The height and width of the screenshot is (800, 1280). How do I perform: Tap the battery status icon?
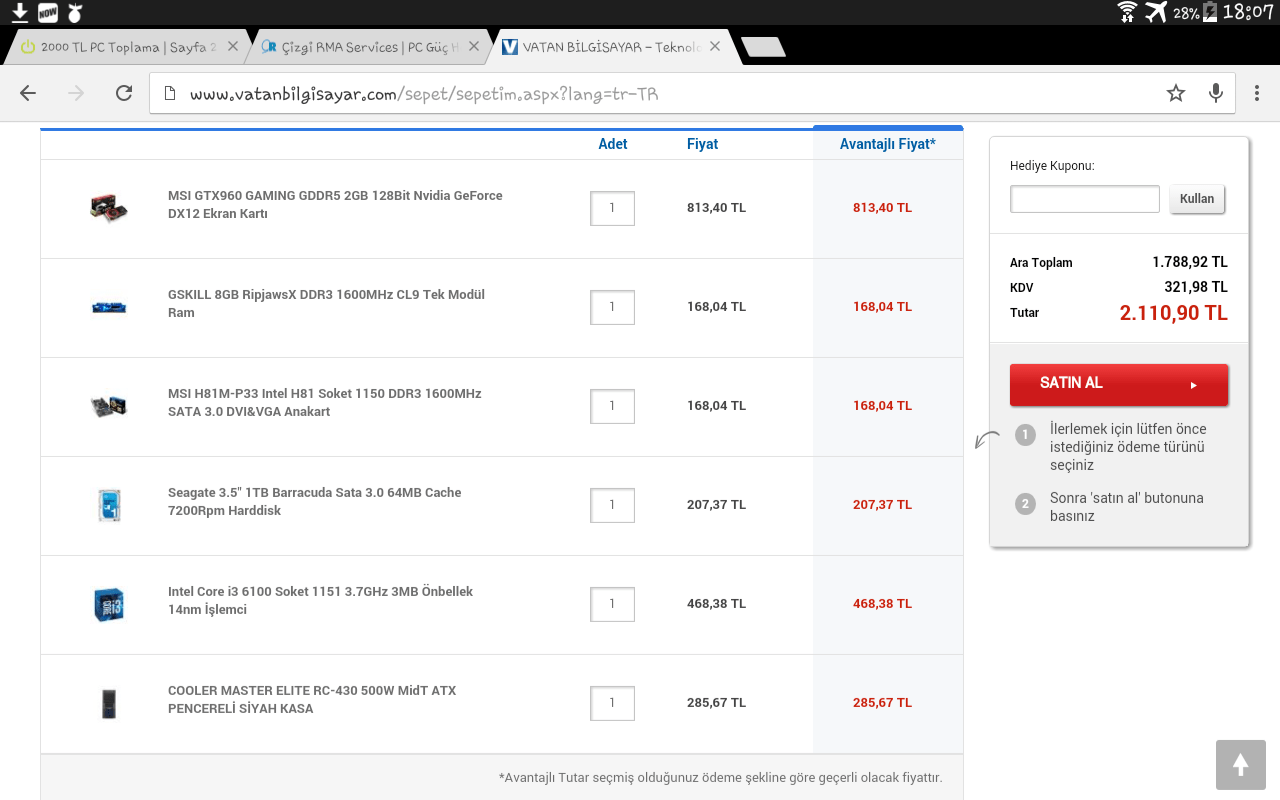[x=1209, y=12]
